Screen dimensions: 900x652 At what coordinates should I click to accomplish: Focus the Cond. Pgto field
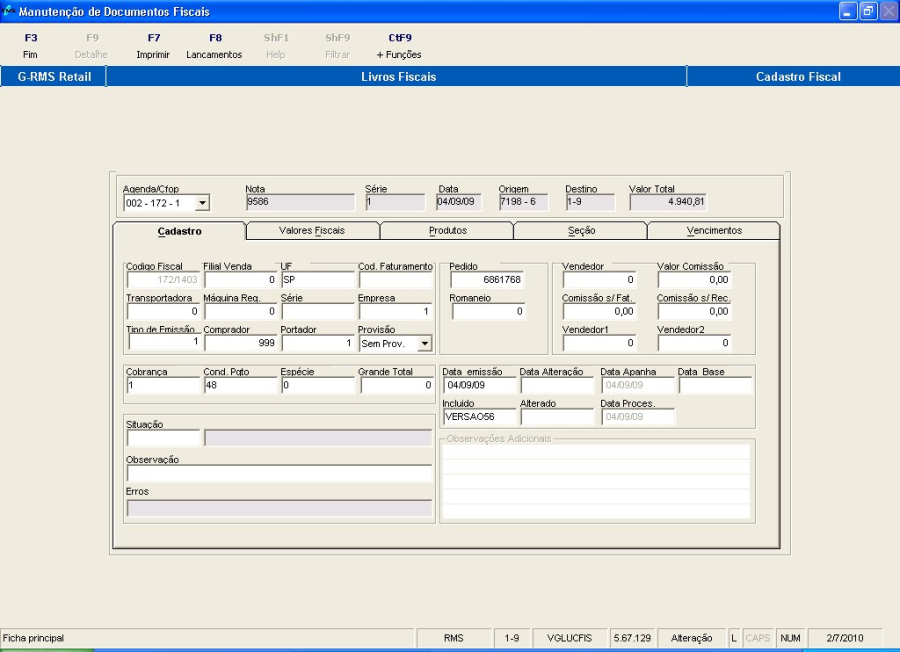click(239, 386)
